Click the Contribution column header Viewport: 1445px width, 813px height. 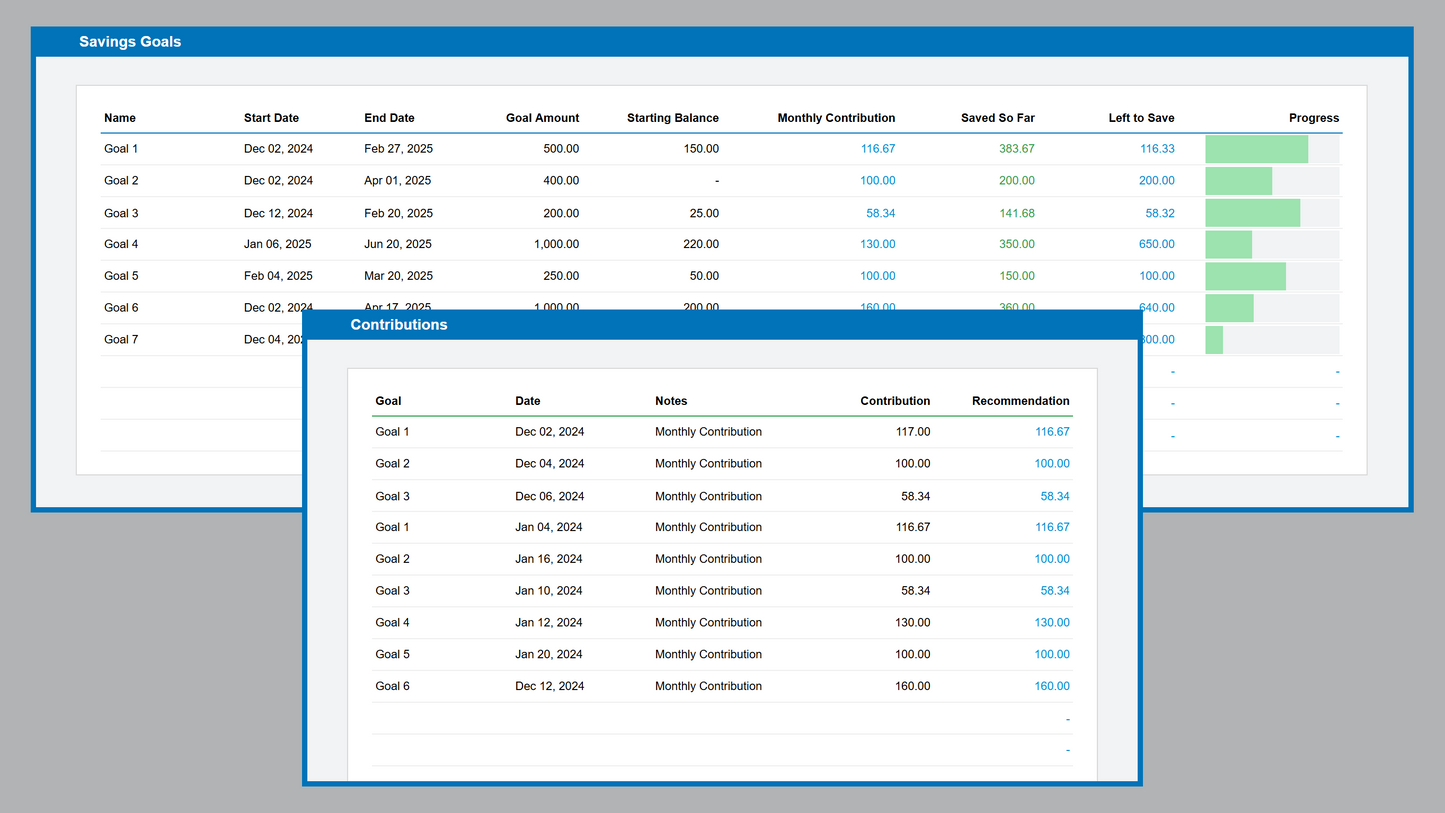pos(895,401)
